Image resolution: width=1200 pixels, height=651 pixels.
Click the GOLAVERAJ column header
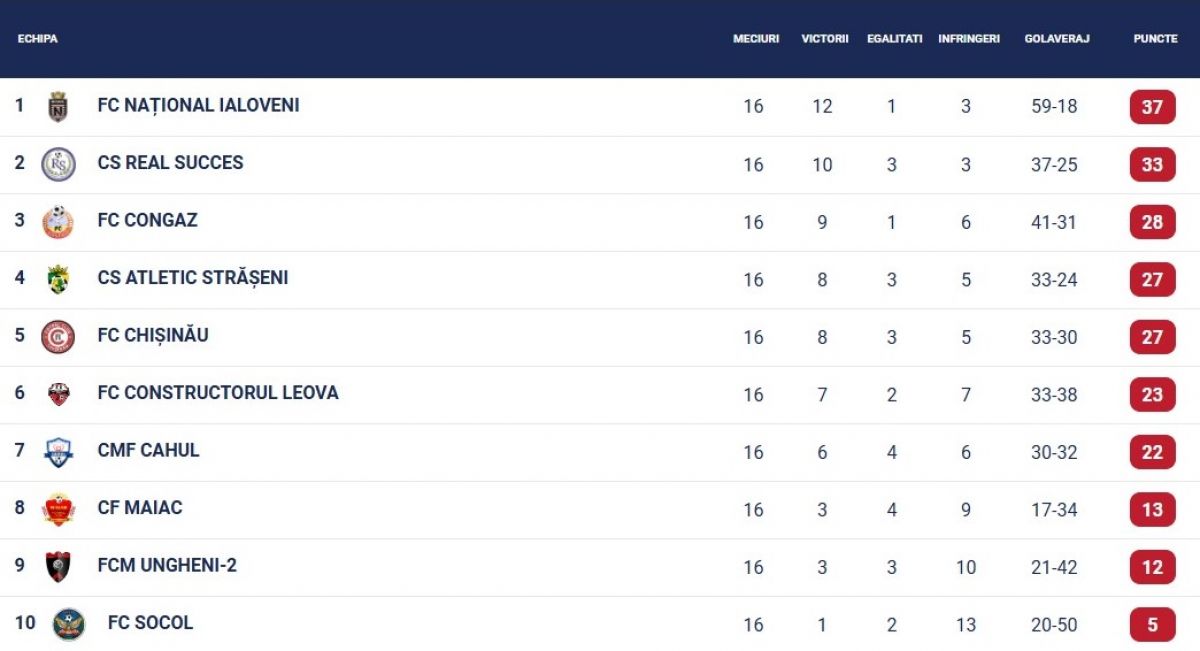click(x=1056, y=39)
